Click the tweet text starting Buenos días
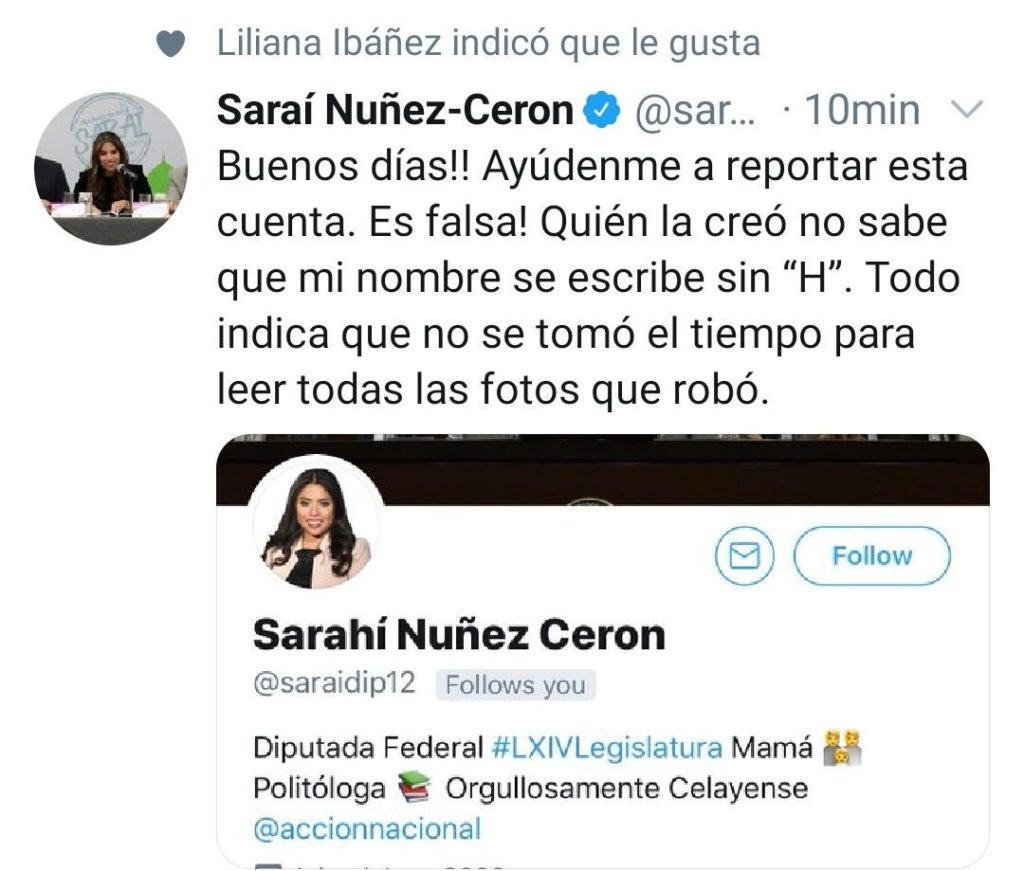Image resolution: width=1024 pixels, height=871 pixels. (592, 277)
